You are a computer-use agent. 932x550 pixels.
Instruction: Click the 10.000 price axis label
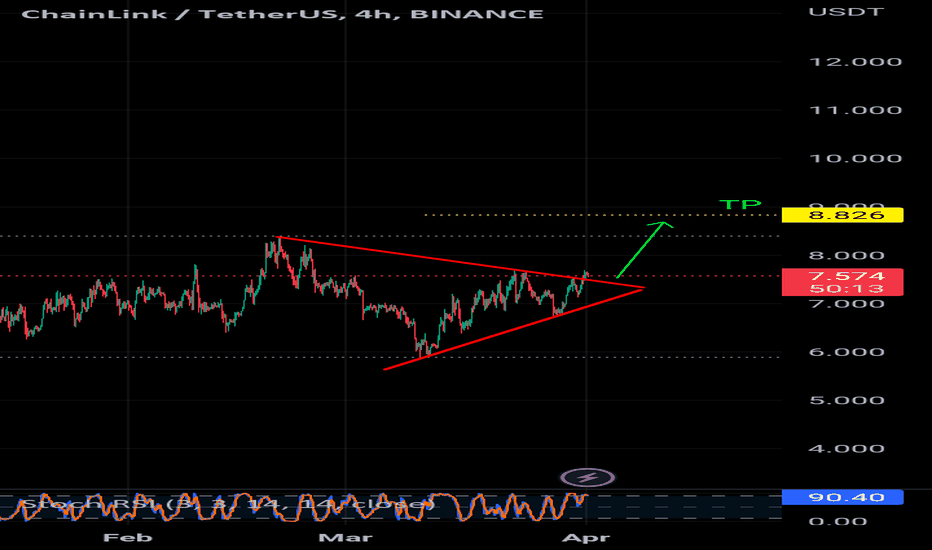(855, 158)
